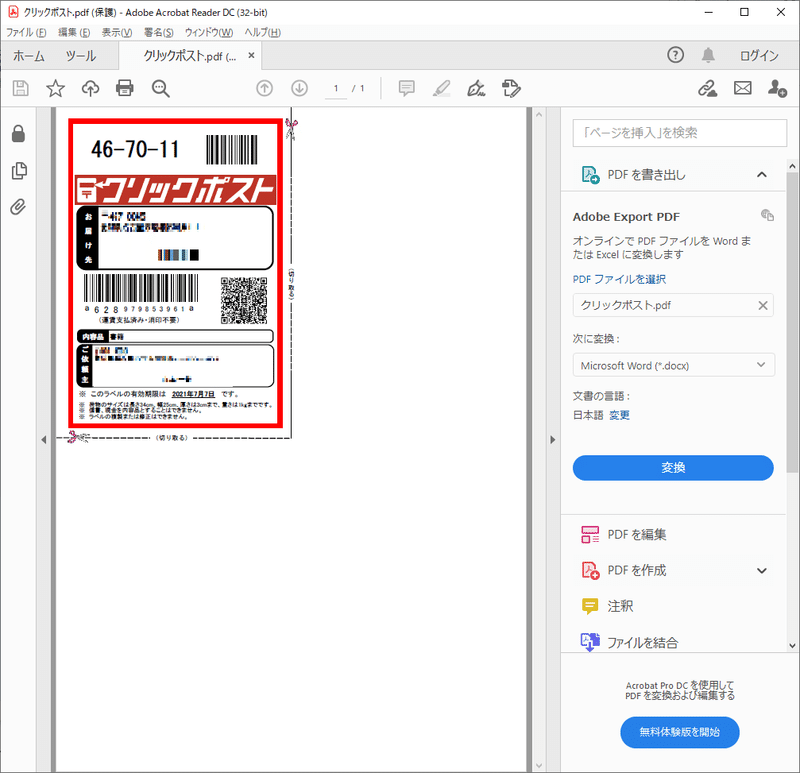The width and height of the screenshot is (800, 773).
Task: Open the 署名 menu
Action: 159,33
